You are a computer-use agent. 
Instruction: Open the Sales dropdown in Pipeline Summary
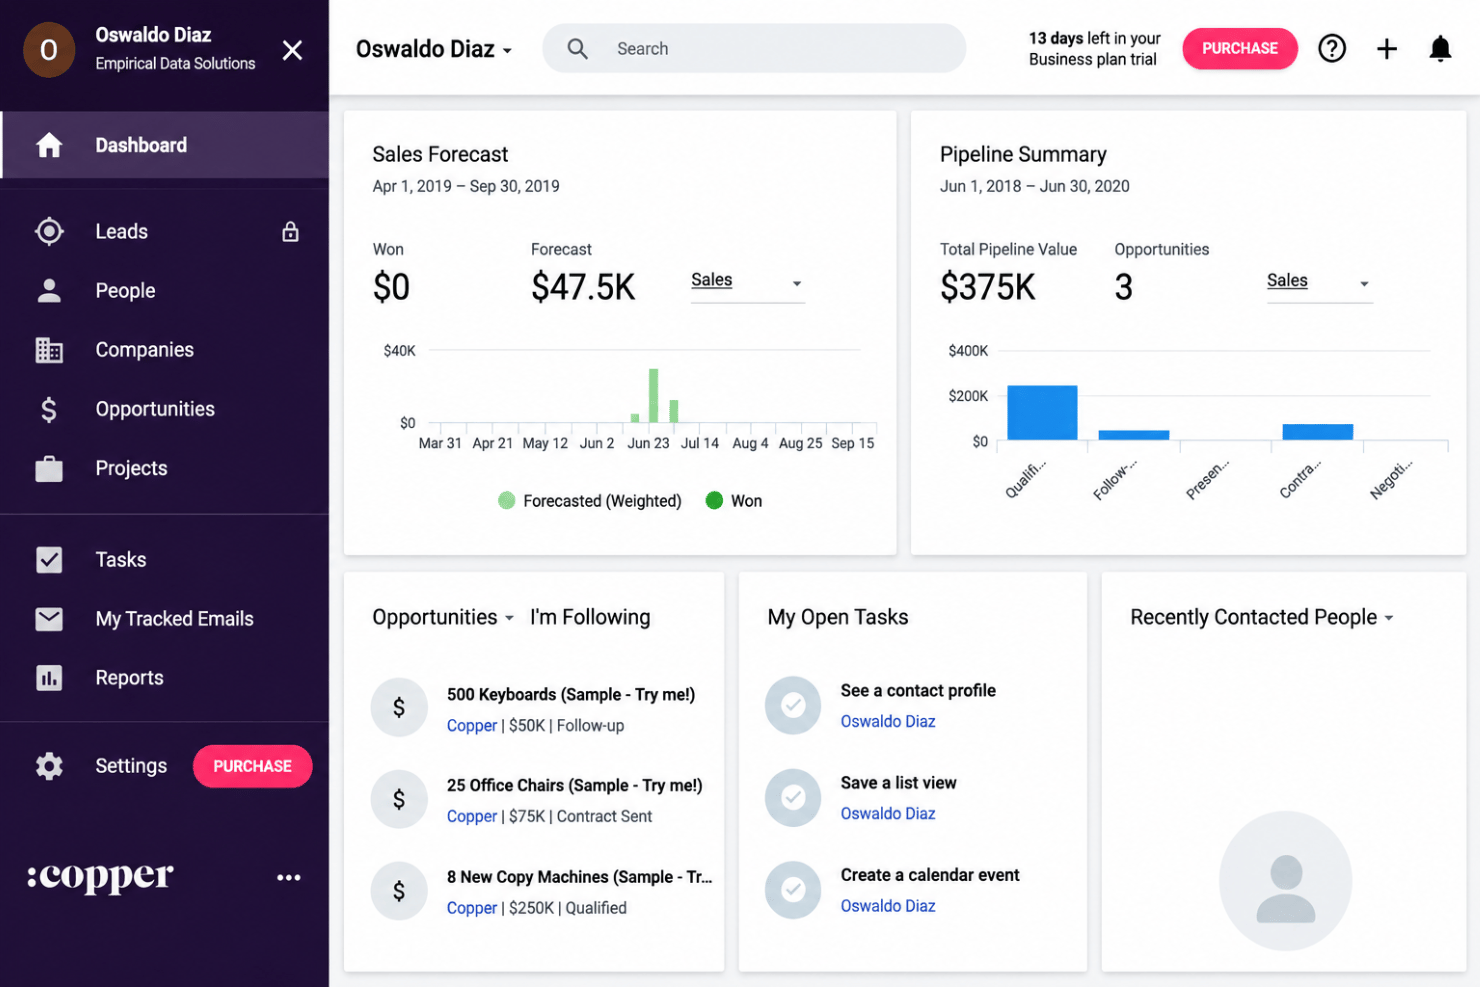coord(1319,282)
